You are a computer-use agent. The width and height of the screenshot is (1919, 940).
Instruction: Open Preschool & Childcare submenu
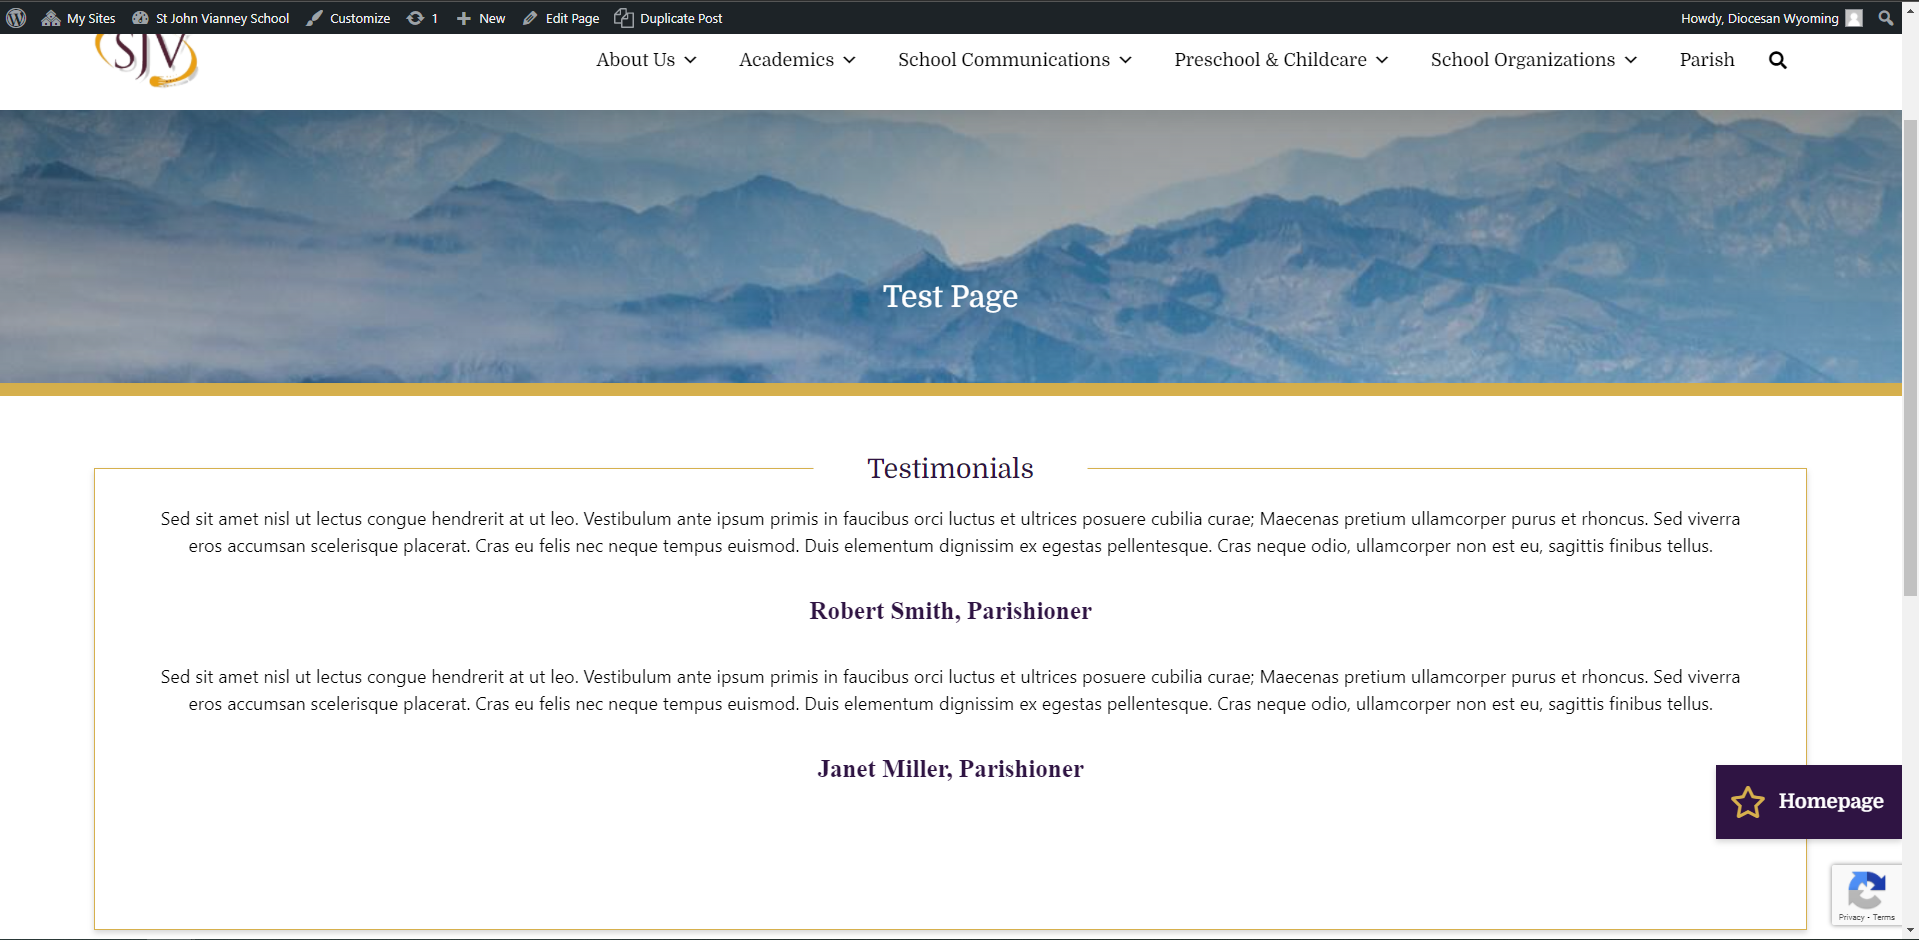(1281, 60)
